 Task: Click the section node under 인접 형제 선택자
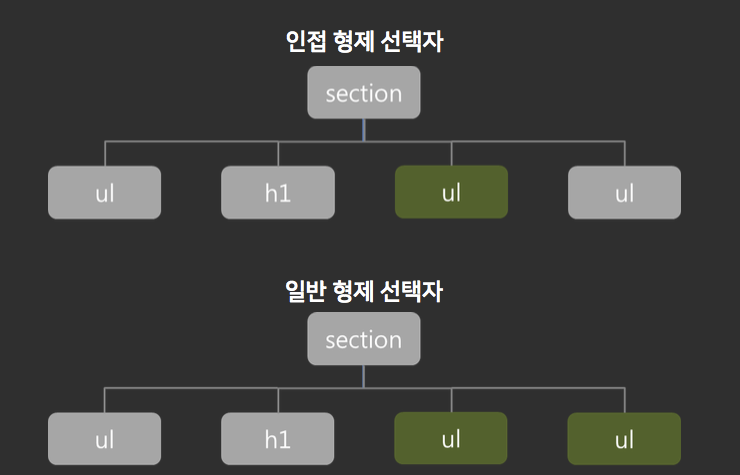tap(364, 93)
